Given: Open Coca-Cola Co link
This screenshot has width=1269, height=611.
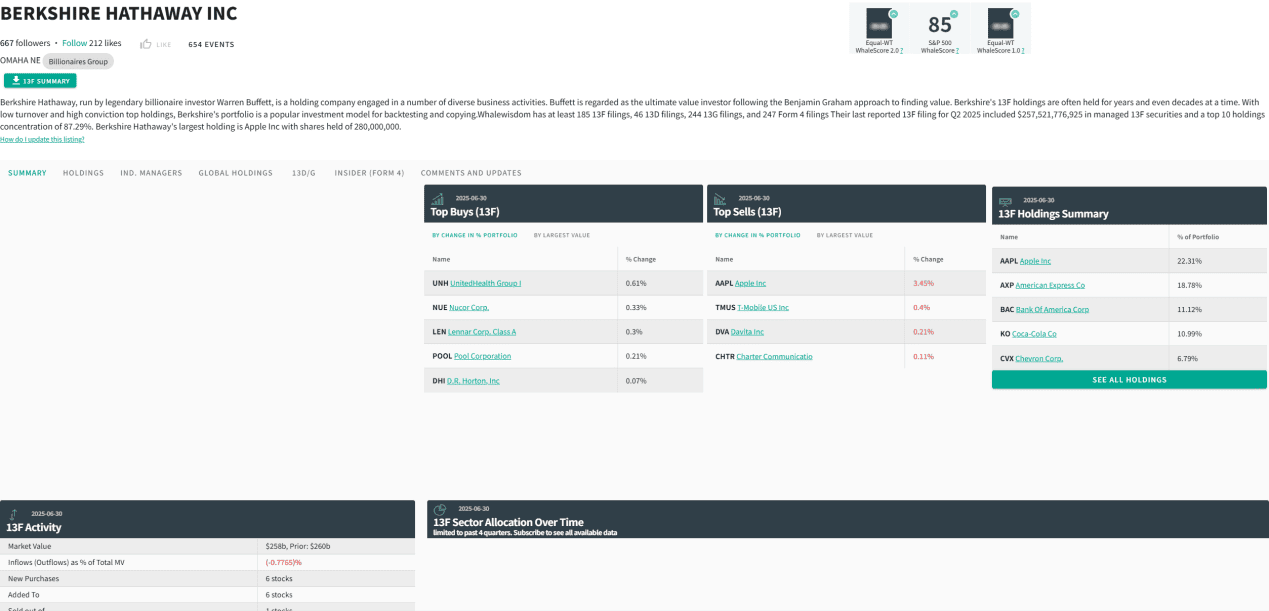Looking at the screenshot, I should click(1034, 334).
